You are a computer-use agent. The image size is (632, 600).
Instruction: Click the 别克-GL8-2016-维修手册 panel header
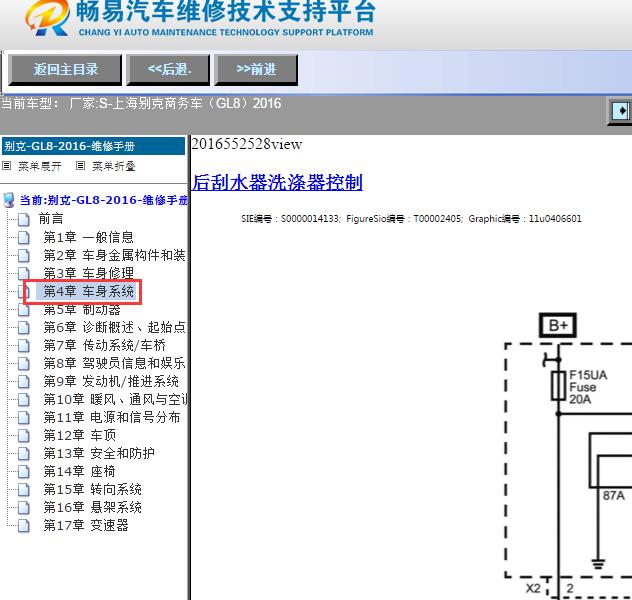pos(94,146)
